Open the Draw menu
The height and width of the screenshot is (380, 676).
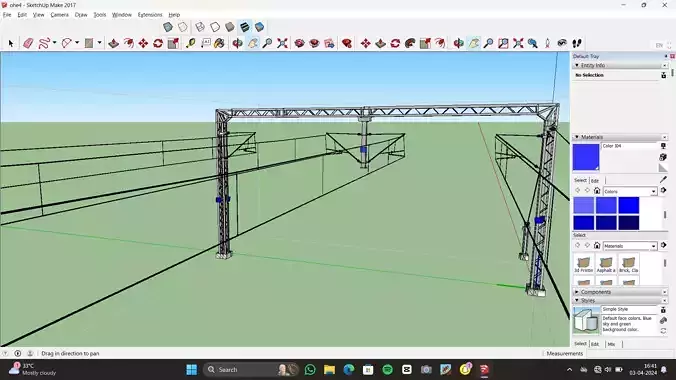tap(81, 15)
